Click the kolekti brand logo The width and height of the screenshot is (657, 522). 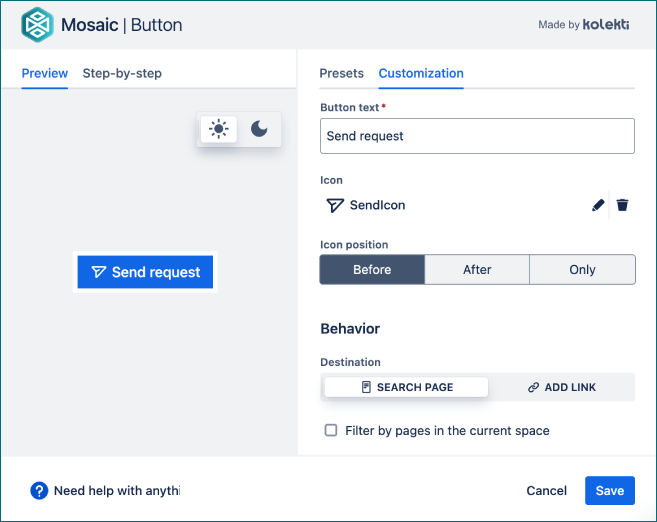click(606, 25)
